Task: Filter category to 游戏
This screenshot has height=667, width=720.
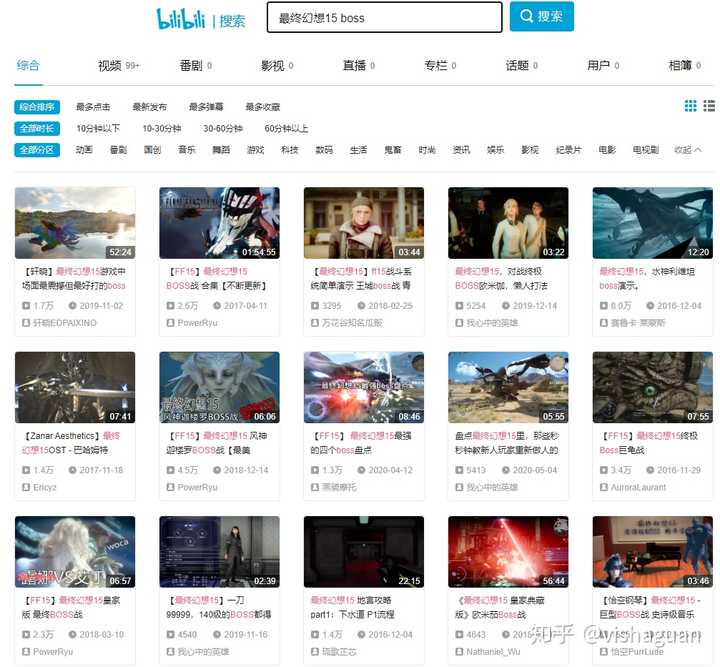Action: point(255,150)
